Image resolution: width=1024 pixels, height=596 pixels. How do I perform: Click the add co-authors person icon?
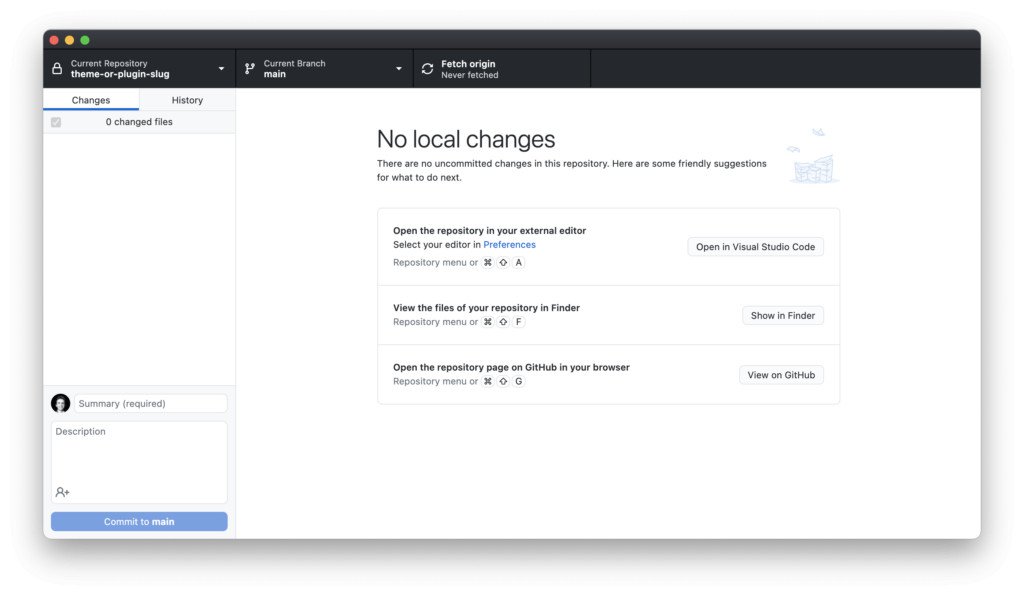click(x=60, y=491)
